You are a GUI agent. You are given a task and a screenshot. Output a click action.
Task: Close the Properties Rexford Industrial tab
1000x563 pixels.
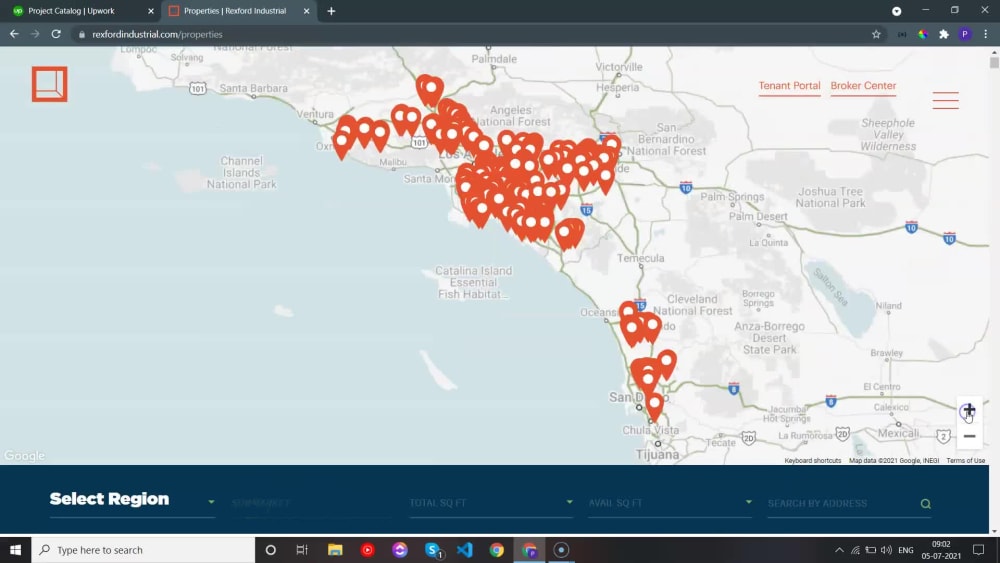(306, 11)
